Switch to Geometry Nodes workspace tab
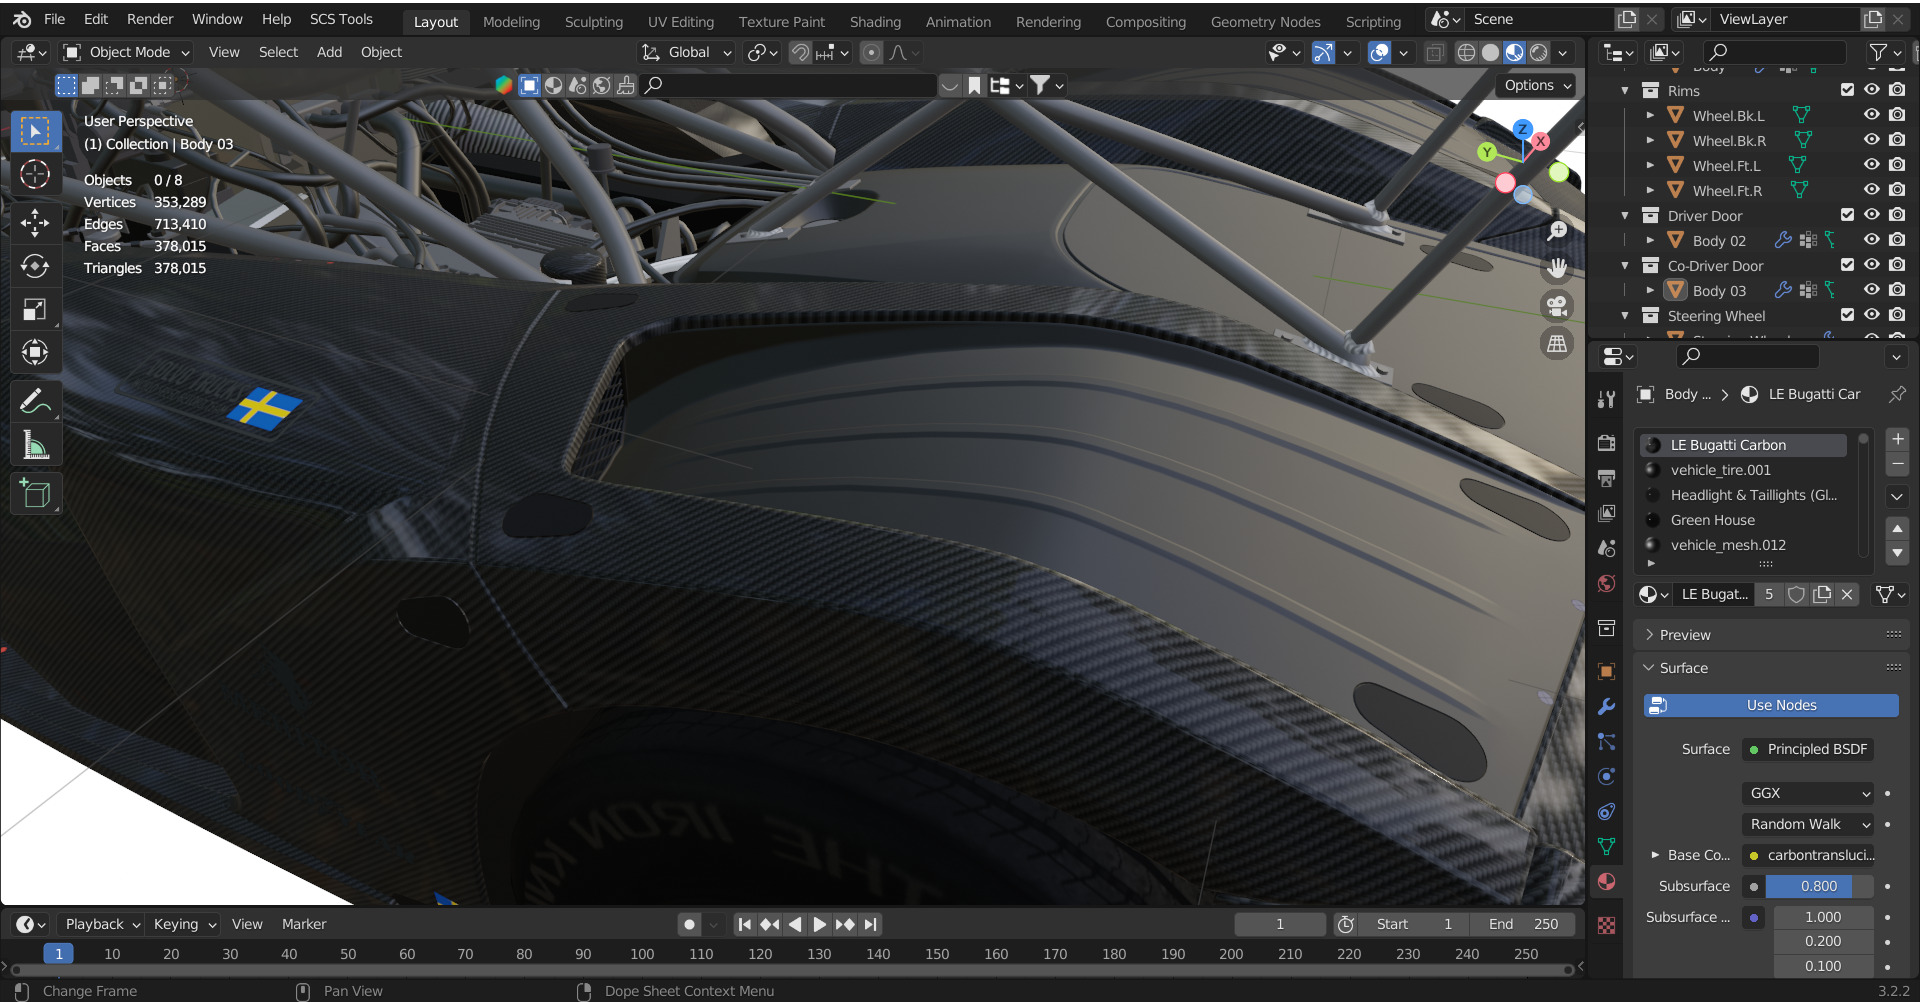The height and width of the screenshot is (1002, 1920). pyautogui.click(x=1265, y=21)
